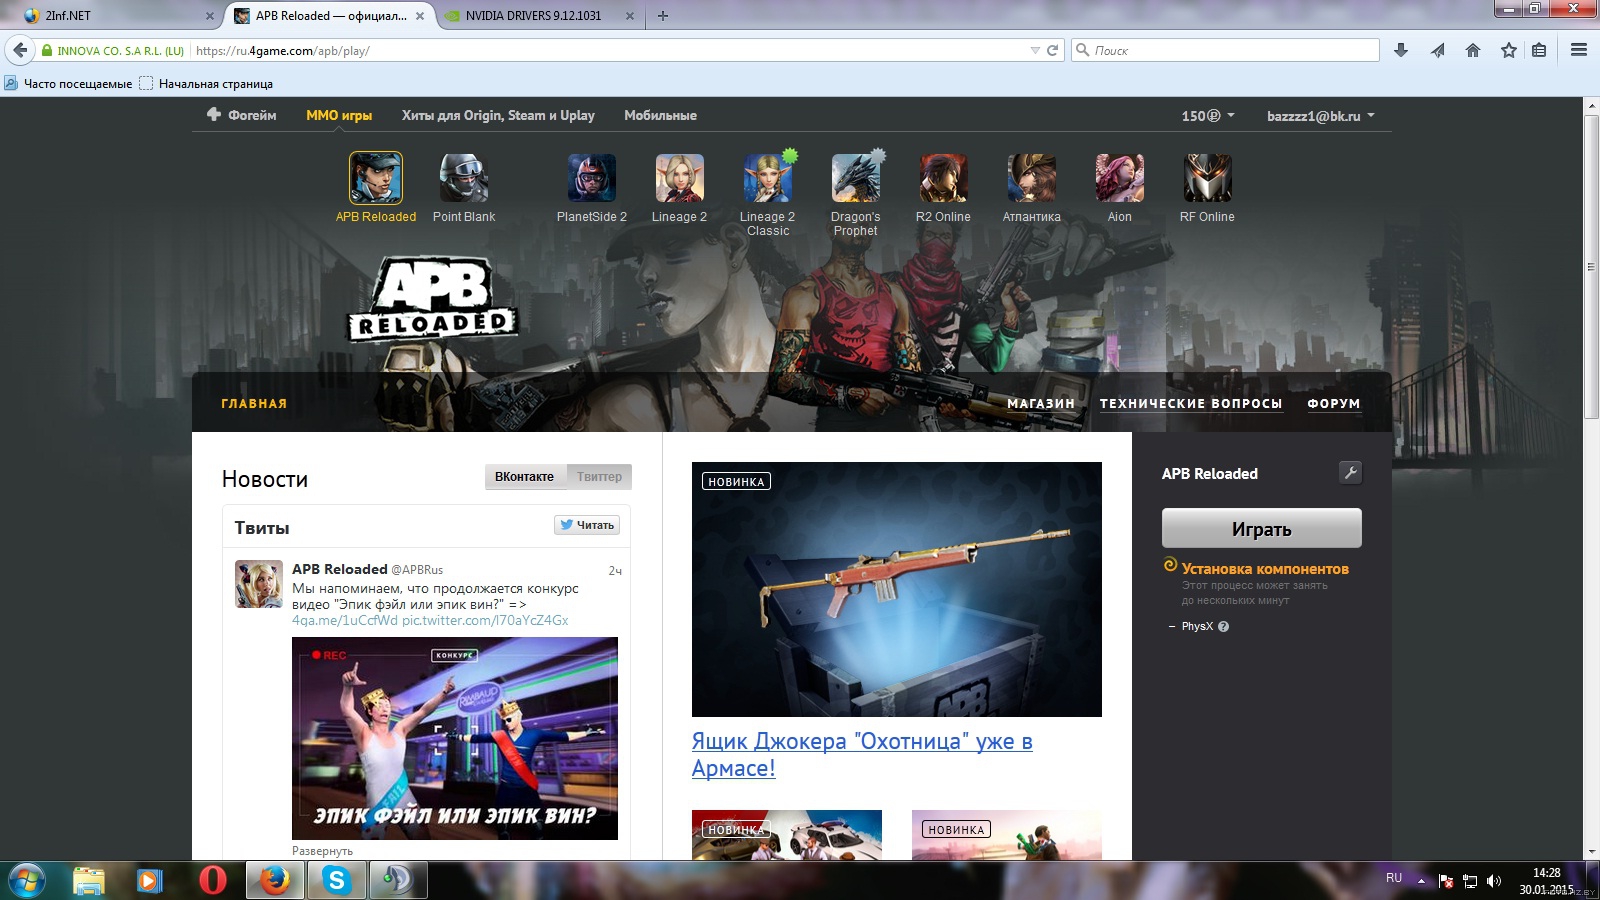The image size is (1600, 900).
Task: Open Opera from the taskbar
Action: 212,880
